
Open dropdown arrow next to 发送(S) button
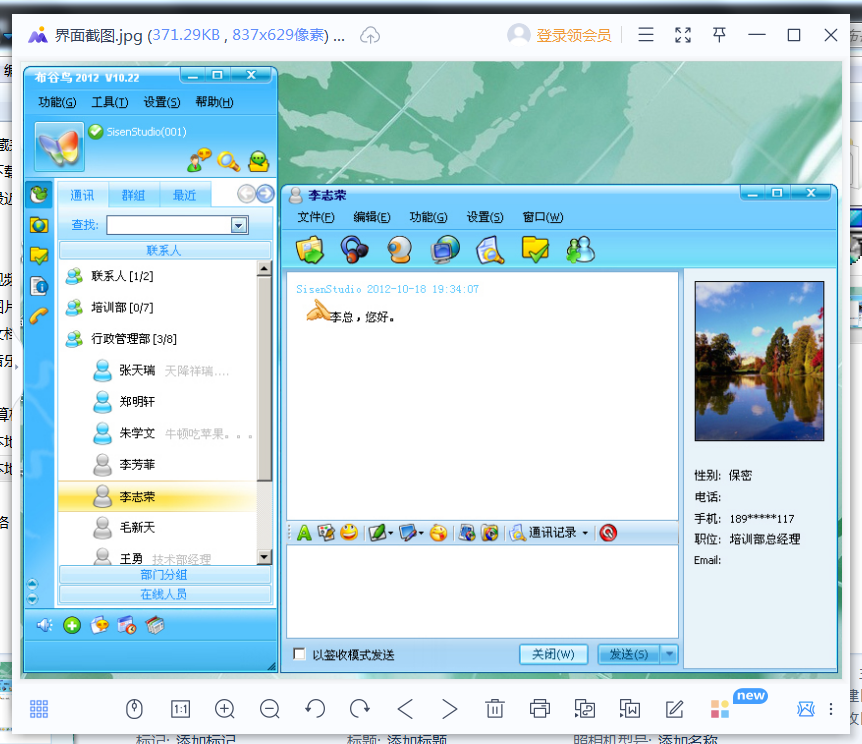click(669, 654)
